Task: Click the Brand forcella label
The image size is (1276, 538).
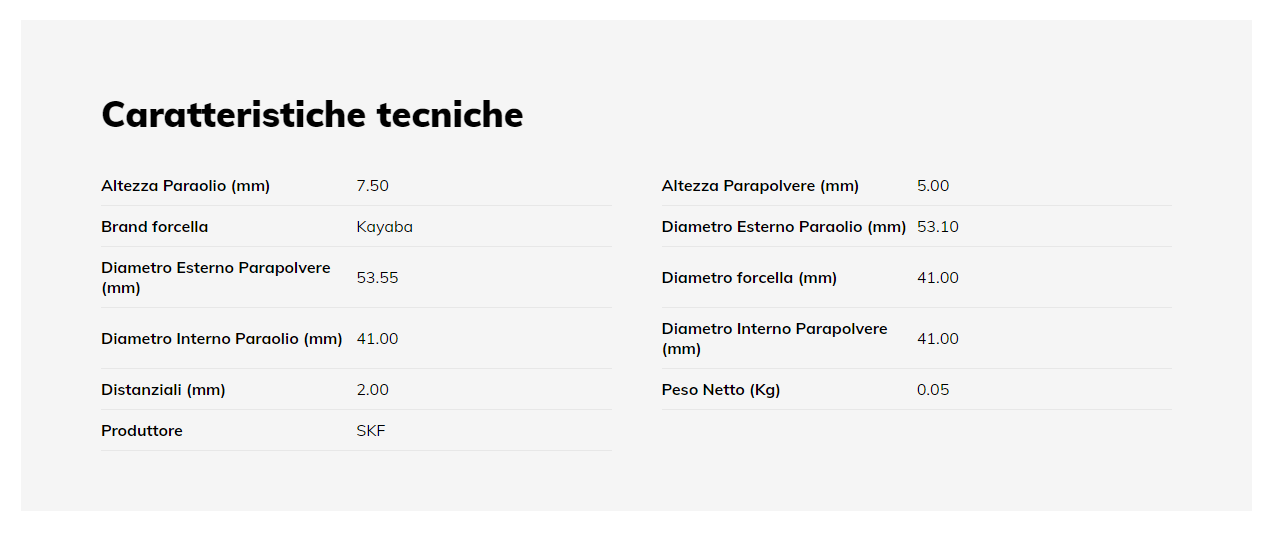Action: 155,227
